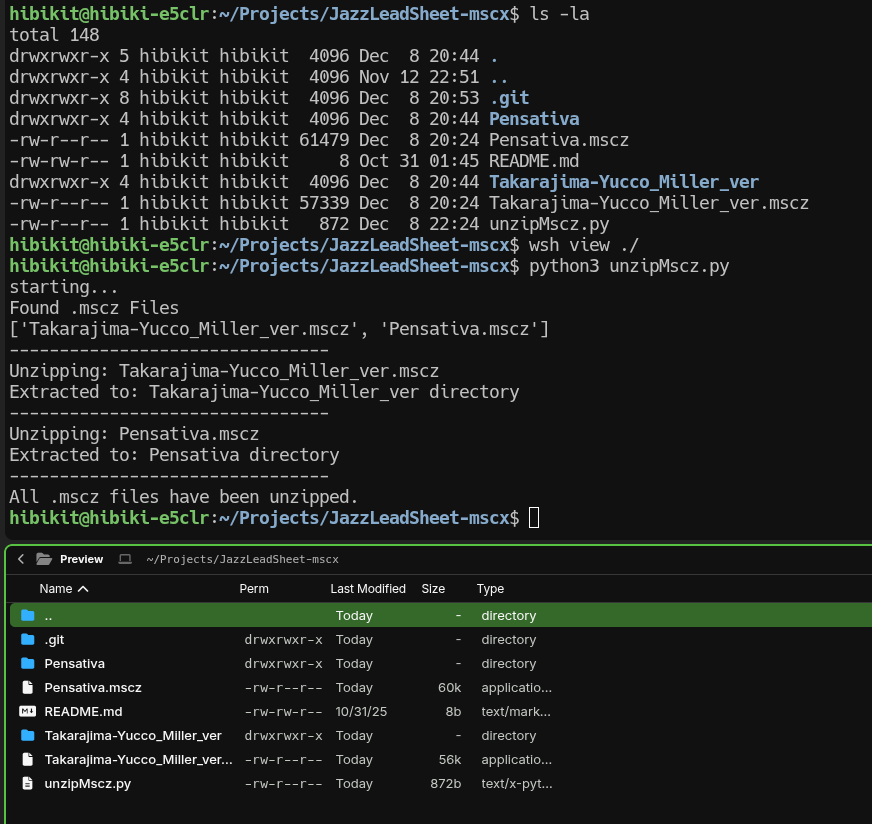872x824 pixels.
Task: Click file icon of Pensativa.mscz
Action: pyautogui.click(x=28, y=687)
